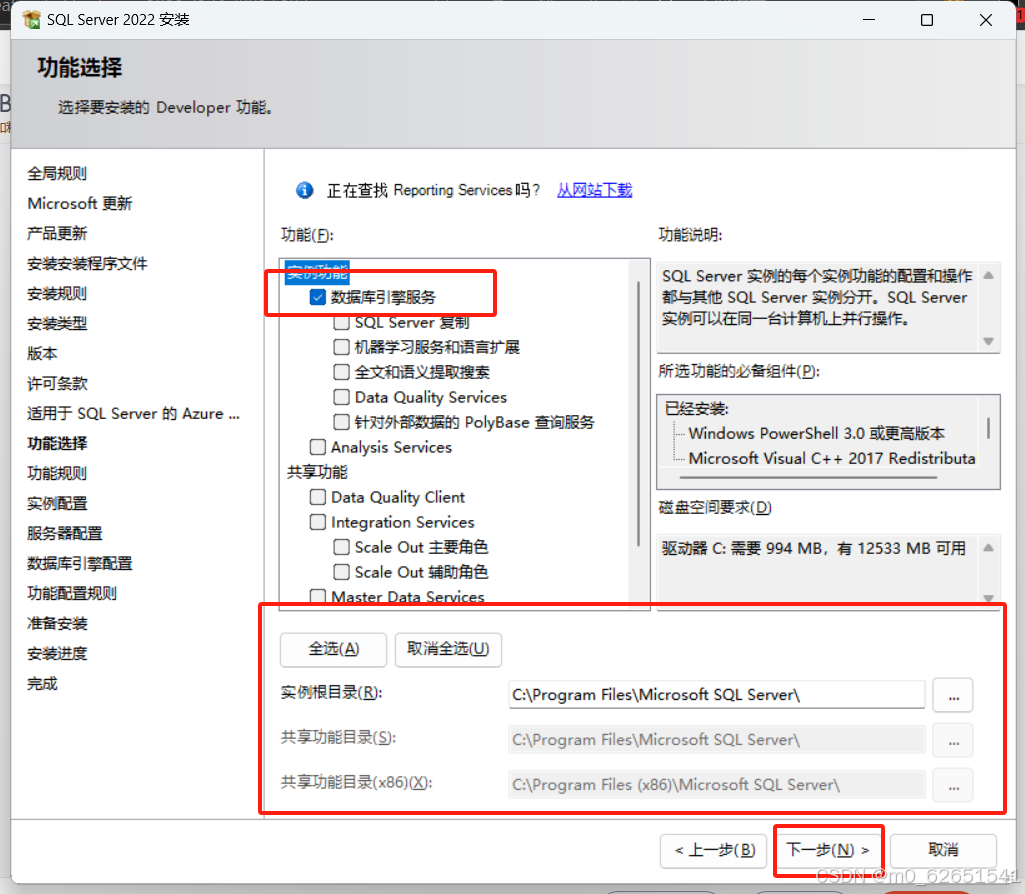Select 完成 step in sidebar
This screenshot has width=1025, height=894.
click(42, 684)
